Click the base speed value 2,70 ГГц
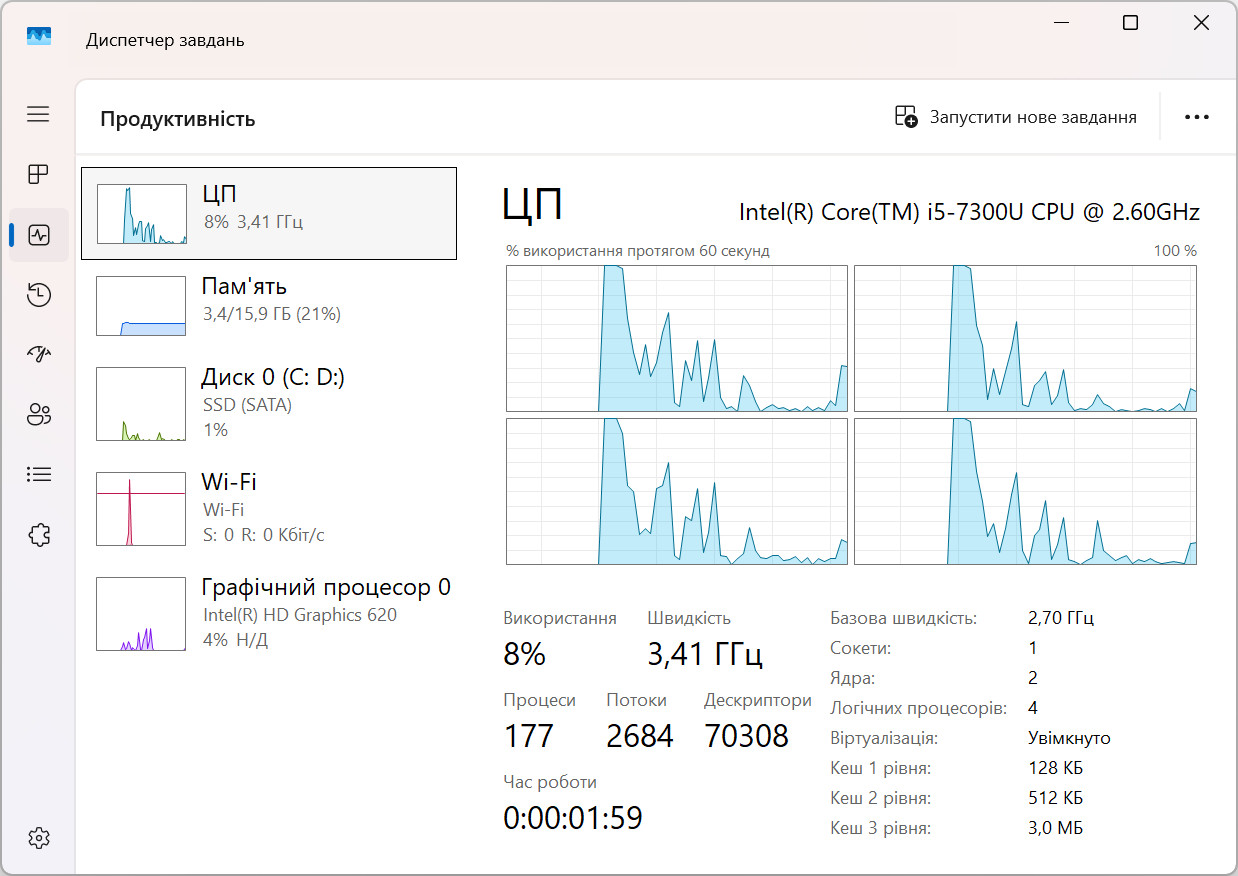1238x876 pixels. [x=1061, y=618]
